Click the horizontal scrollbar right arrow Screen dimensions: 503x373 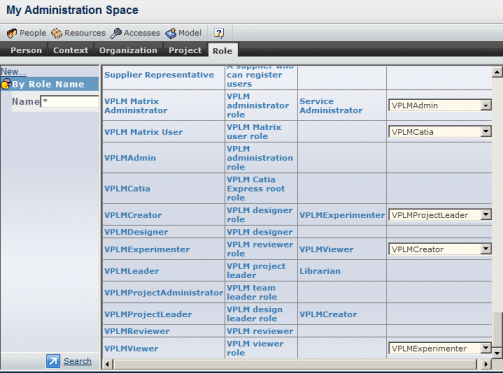[486, 364]
